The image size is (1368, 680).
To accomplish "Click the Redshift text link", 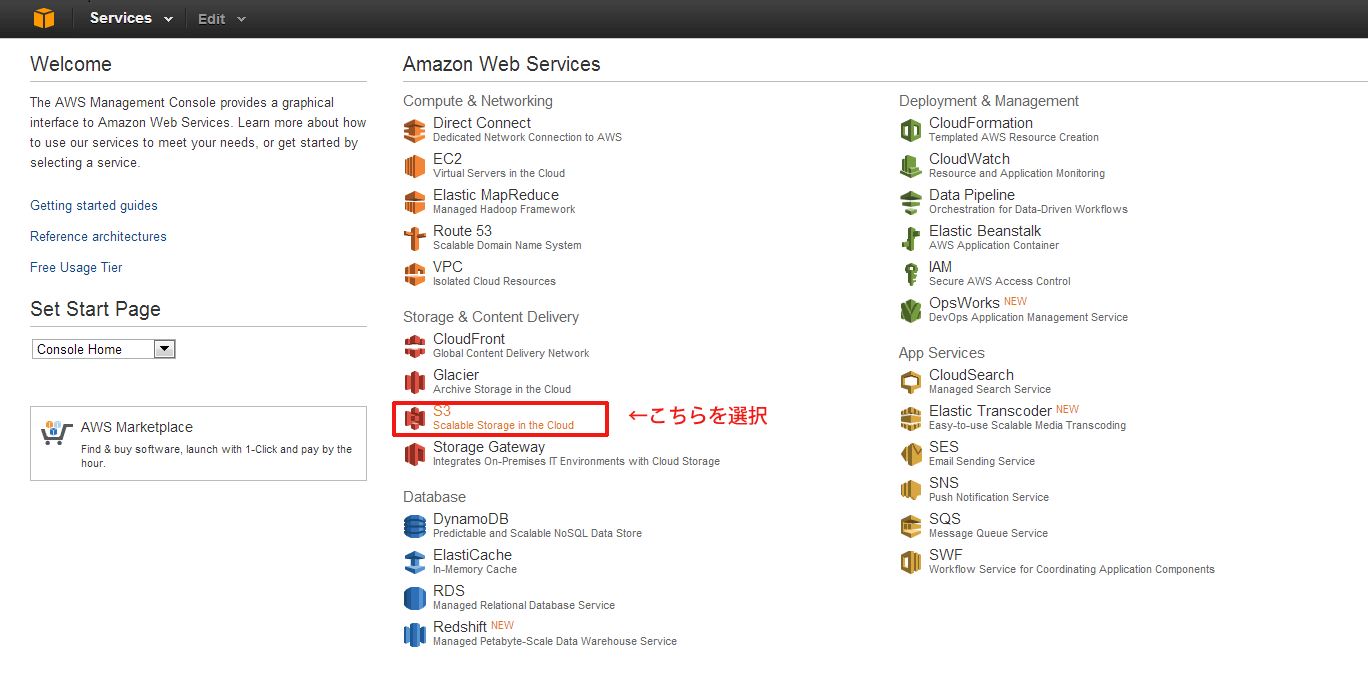I will (460, 627).
